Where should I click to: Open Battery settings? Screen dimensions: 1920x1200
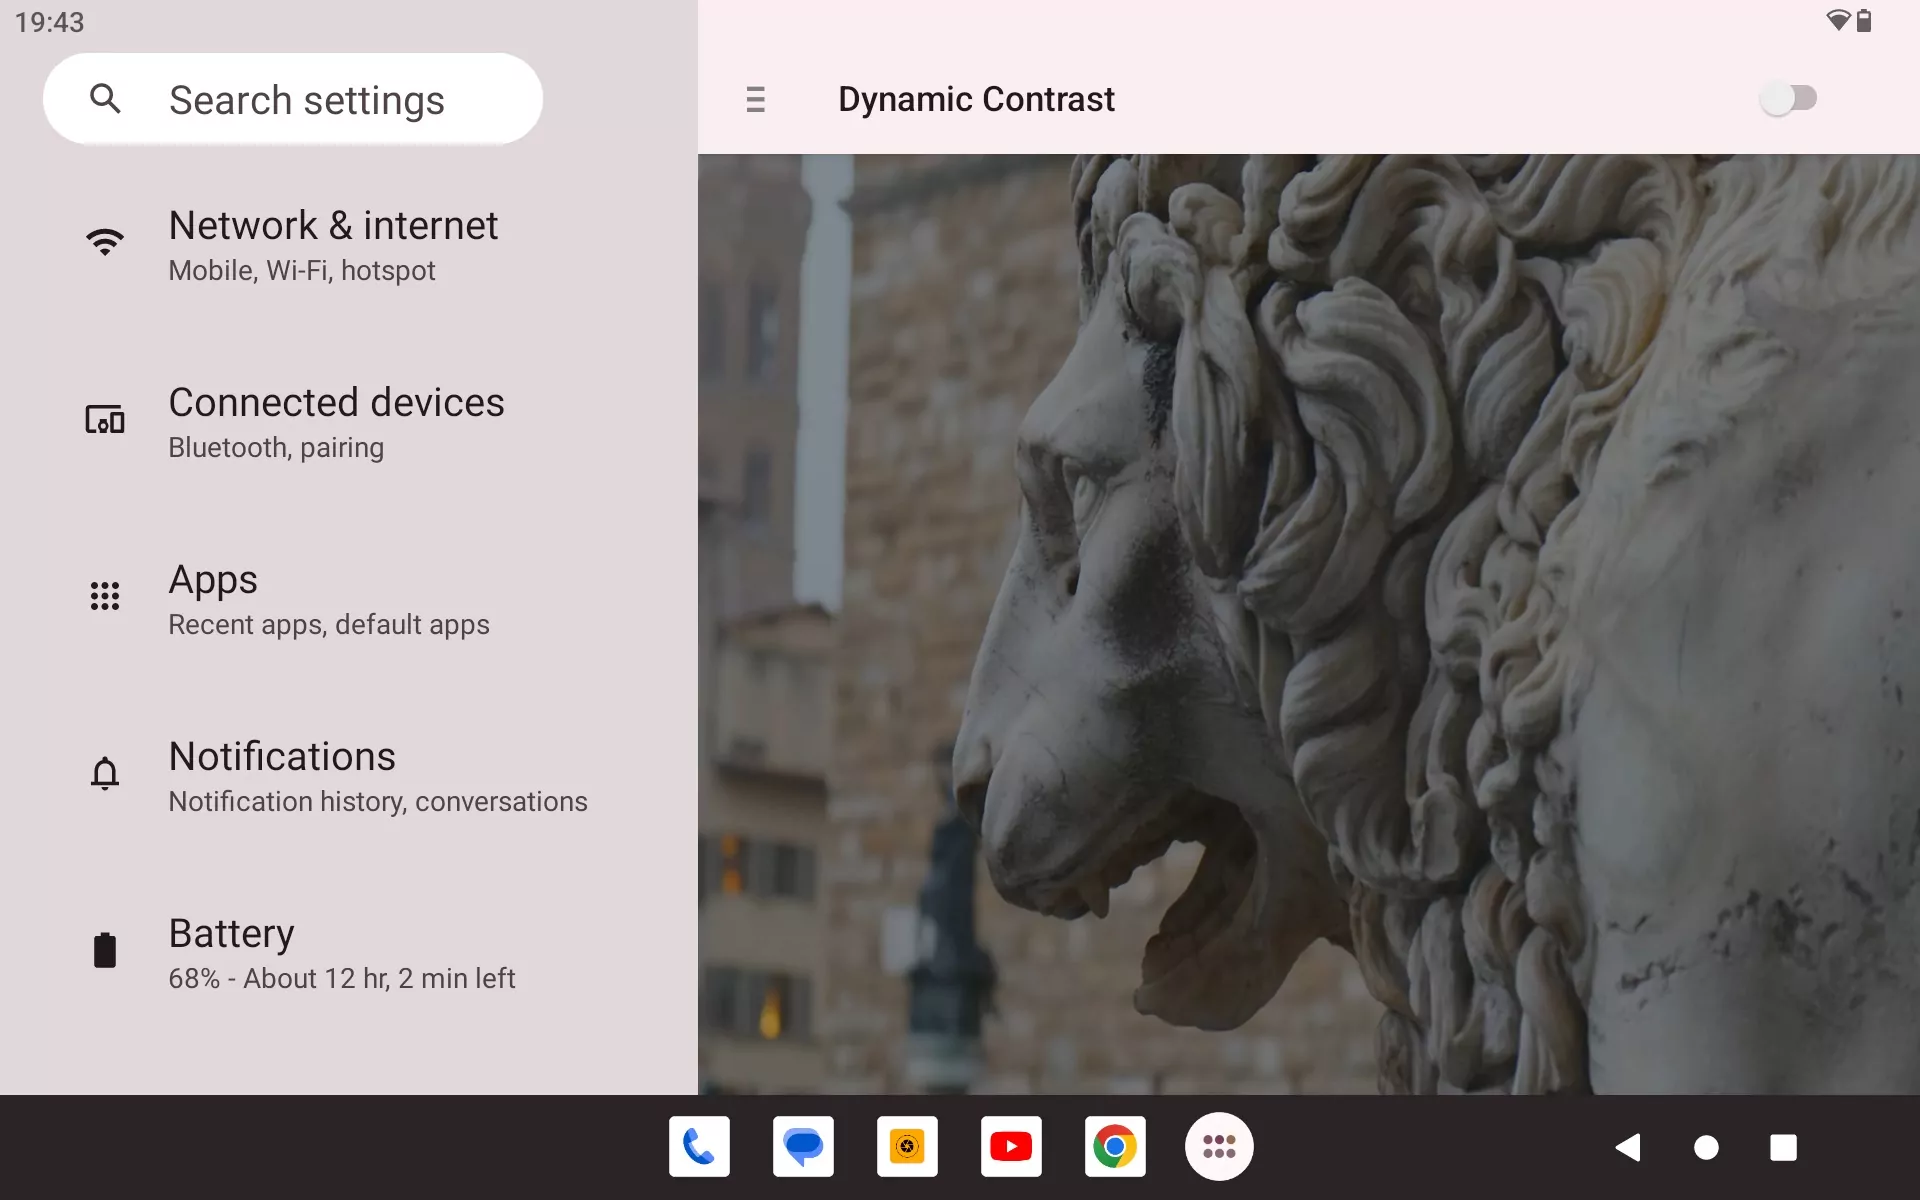[349, 953]
